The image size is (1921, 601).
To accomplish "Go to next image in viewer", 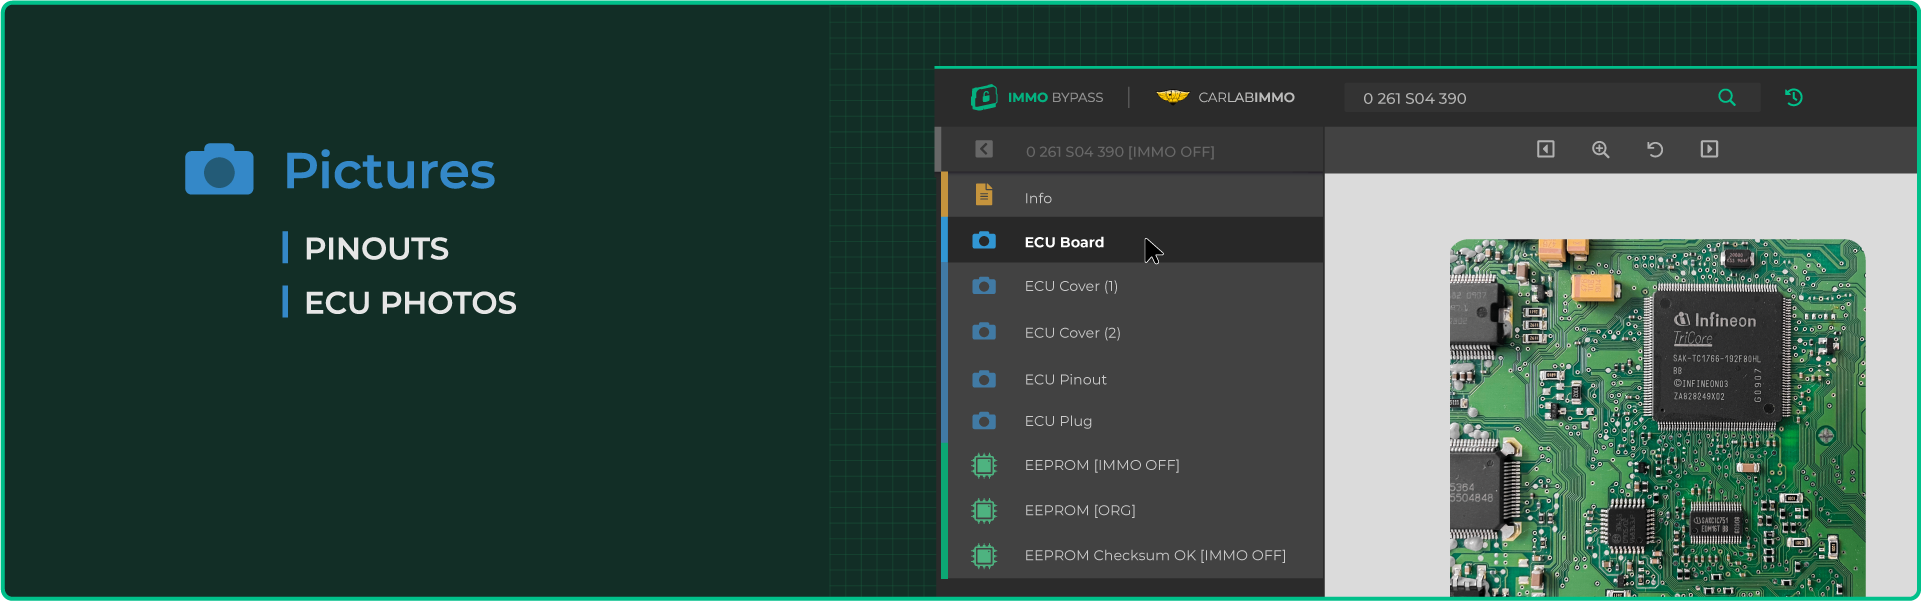I will point(1709,149).
